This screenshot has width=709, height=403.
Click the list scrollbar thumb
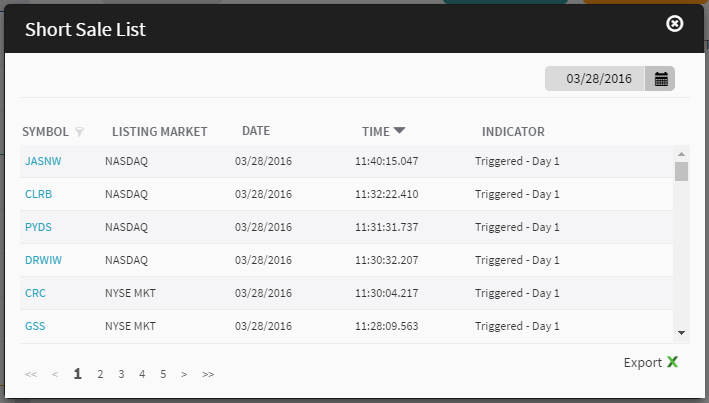(681, 171)
